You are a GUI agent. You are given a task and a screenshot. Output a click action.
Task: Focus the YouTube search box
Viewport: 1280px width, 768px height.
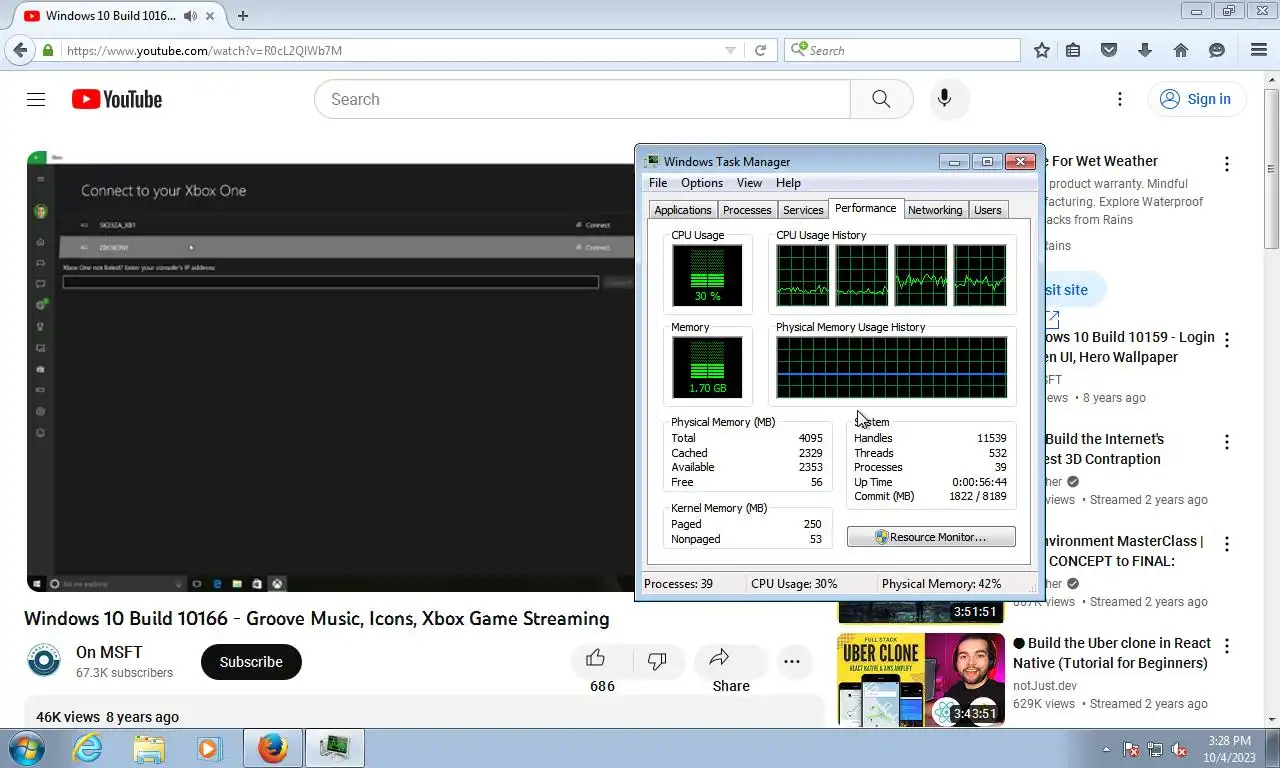(582, 99)
